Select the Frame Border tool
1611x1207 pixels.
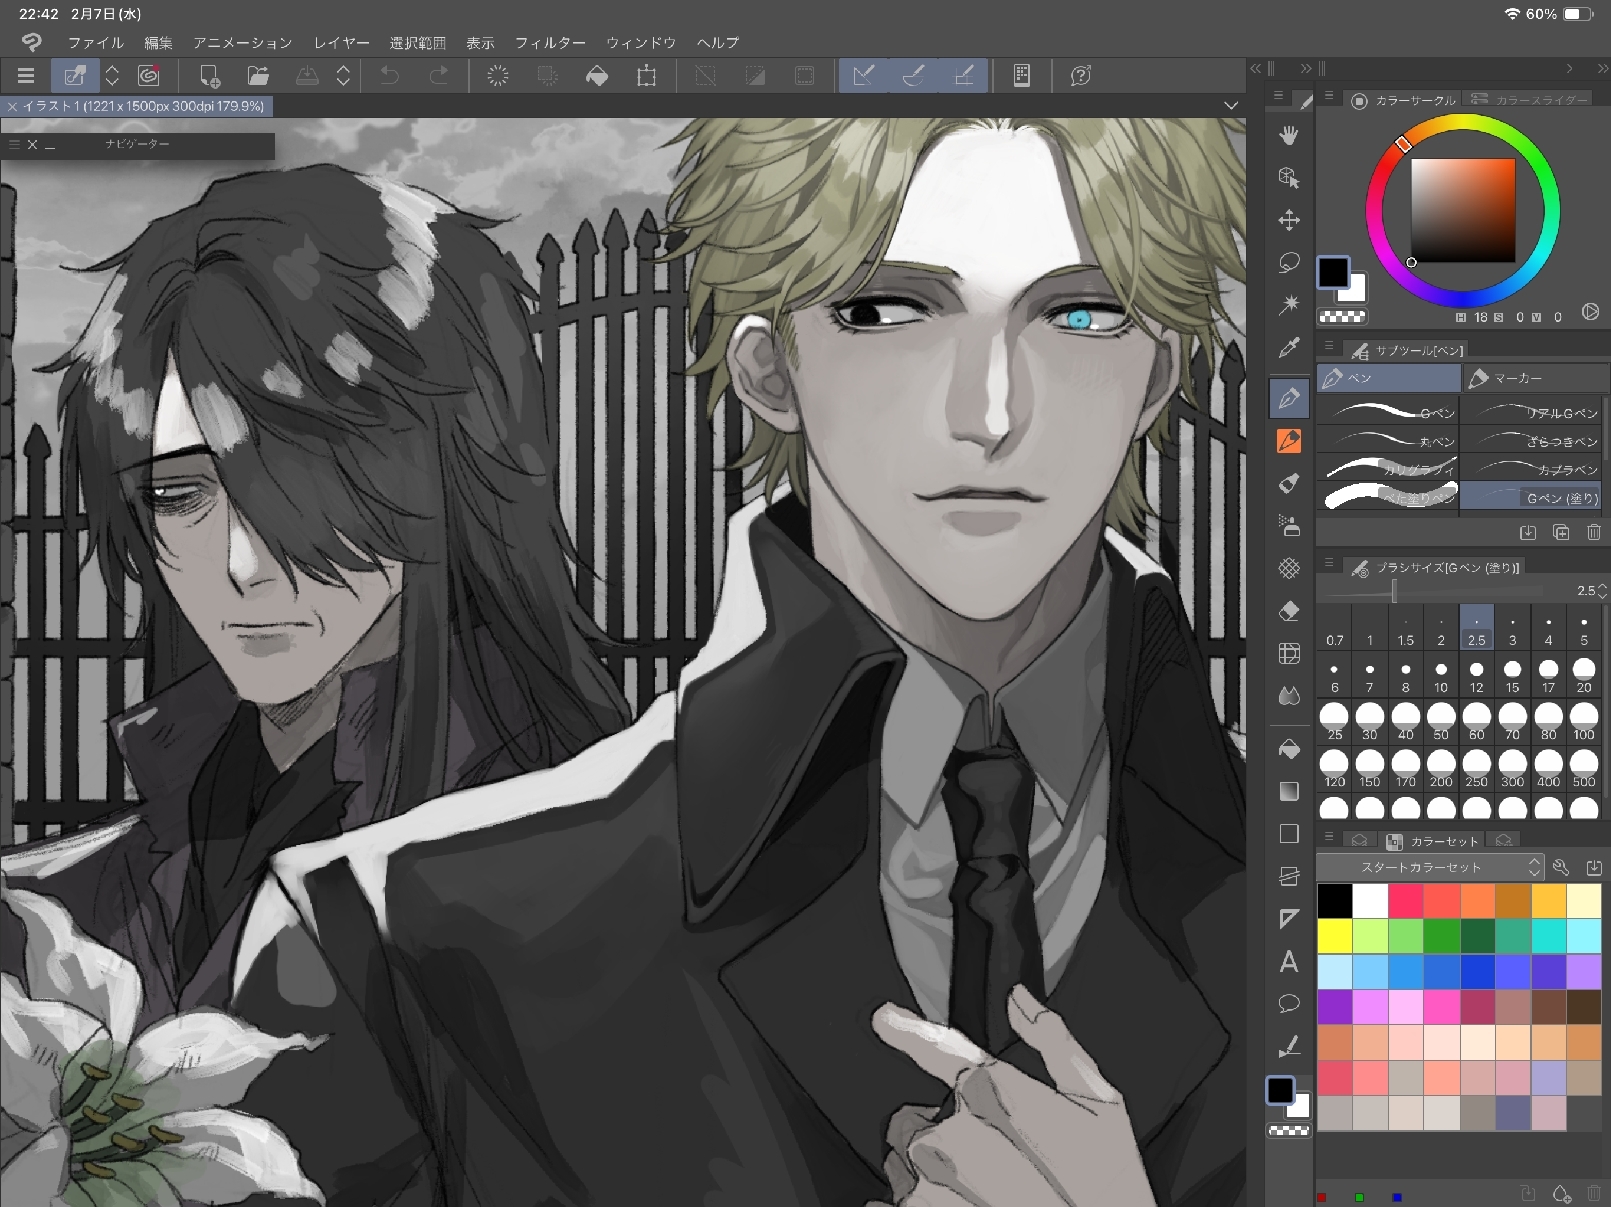(1289, 877)
